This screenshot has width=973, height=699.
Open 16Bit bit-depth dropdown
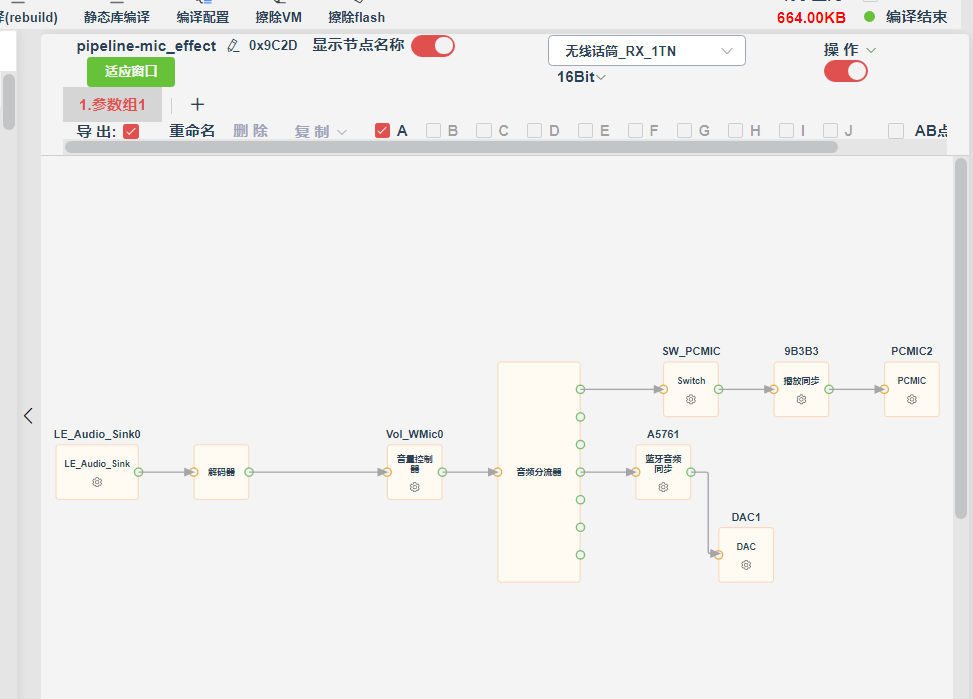tap(581, 77)
